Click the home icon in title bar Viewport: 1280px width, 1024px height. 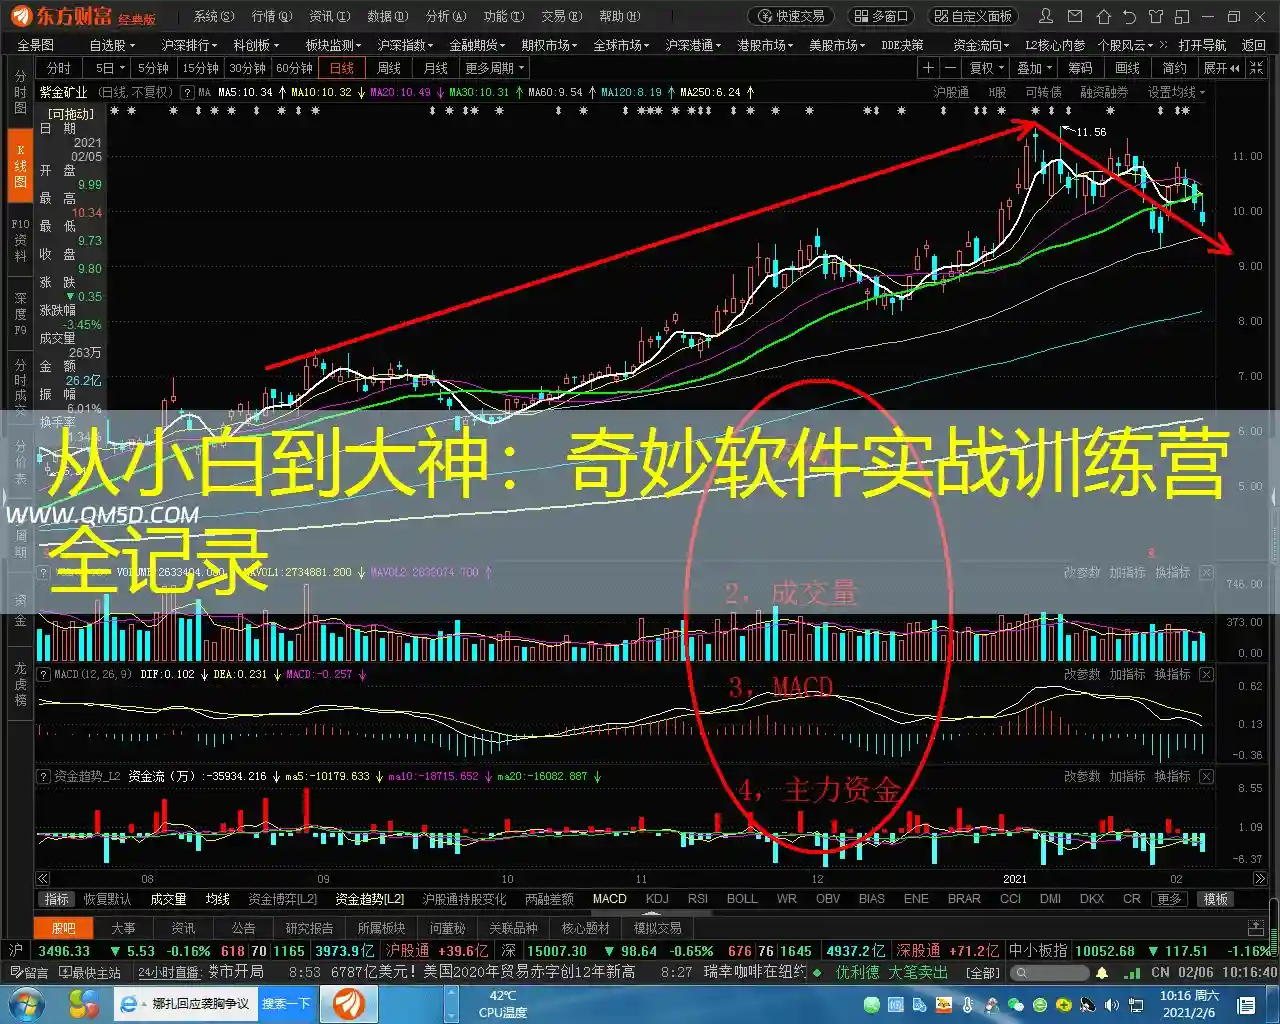pos(1103,16)
